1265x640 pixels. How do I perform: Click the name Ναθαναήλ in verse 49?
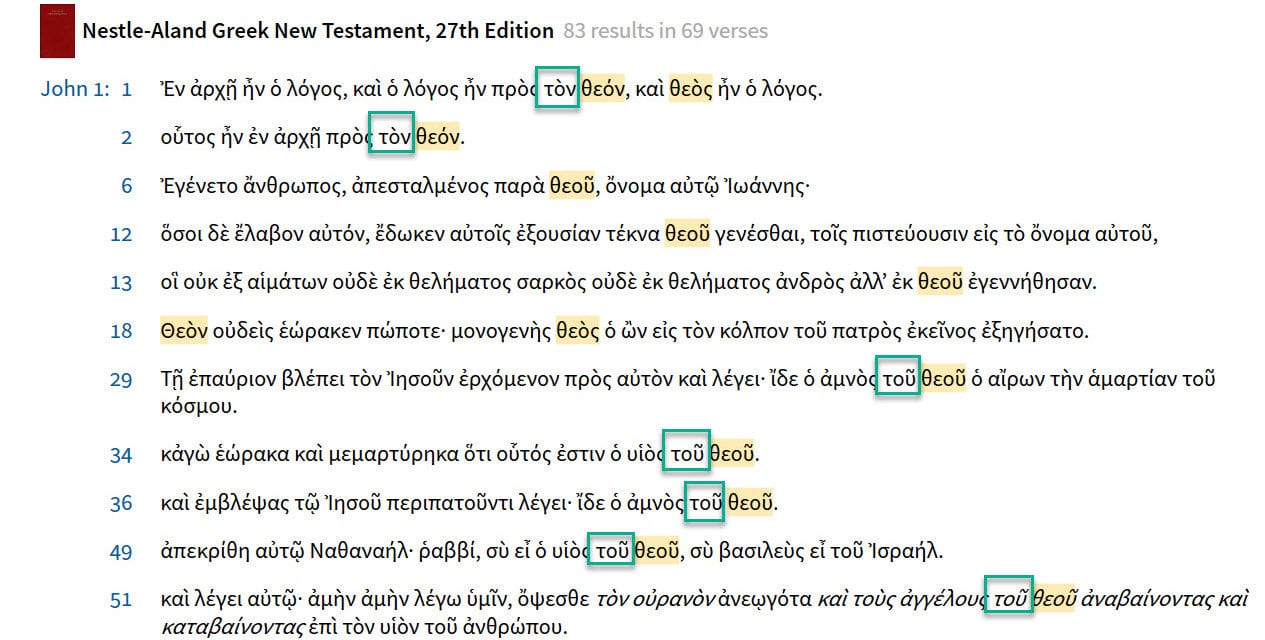(356, 551)
